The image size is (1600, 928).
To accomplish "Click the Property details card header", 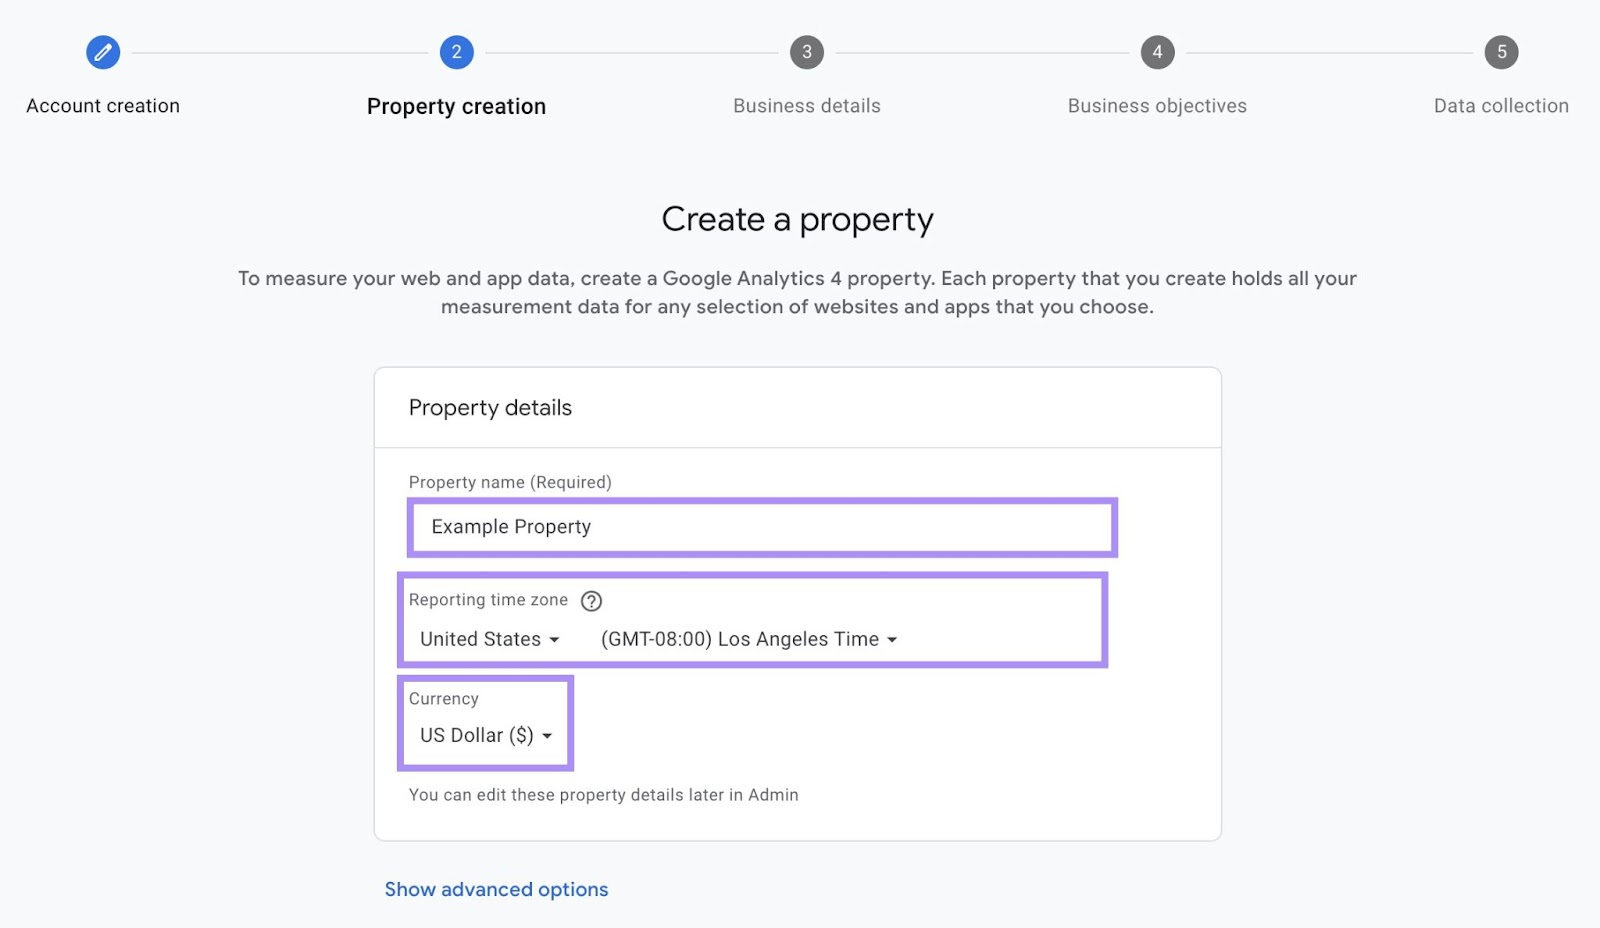I will [489, 407].
